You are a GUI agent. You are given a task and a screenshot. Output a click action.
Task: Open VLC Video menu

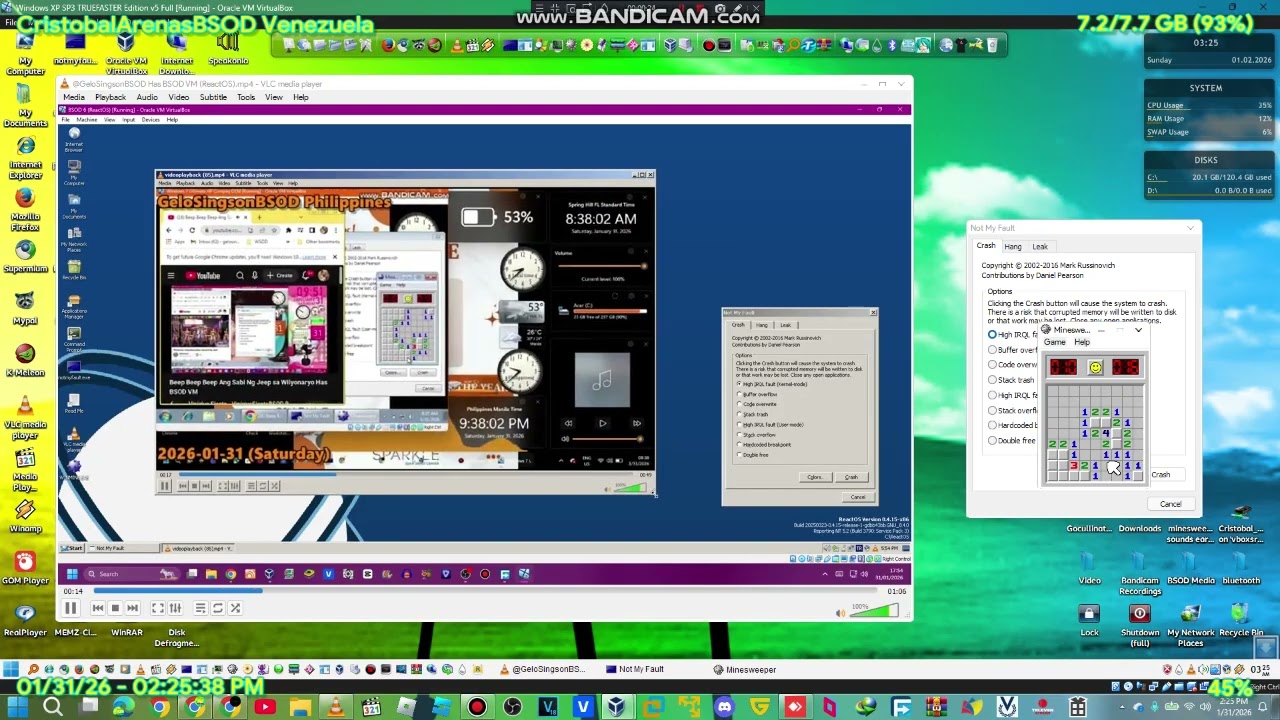[179, 97]
